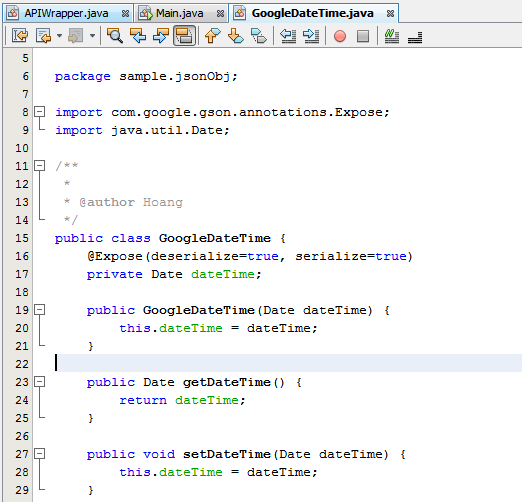Switch to Main.java tab
522x502 pixels.
point(179,13)
